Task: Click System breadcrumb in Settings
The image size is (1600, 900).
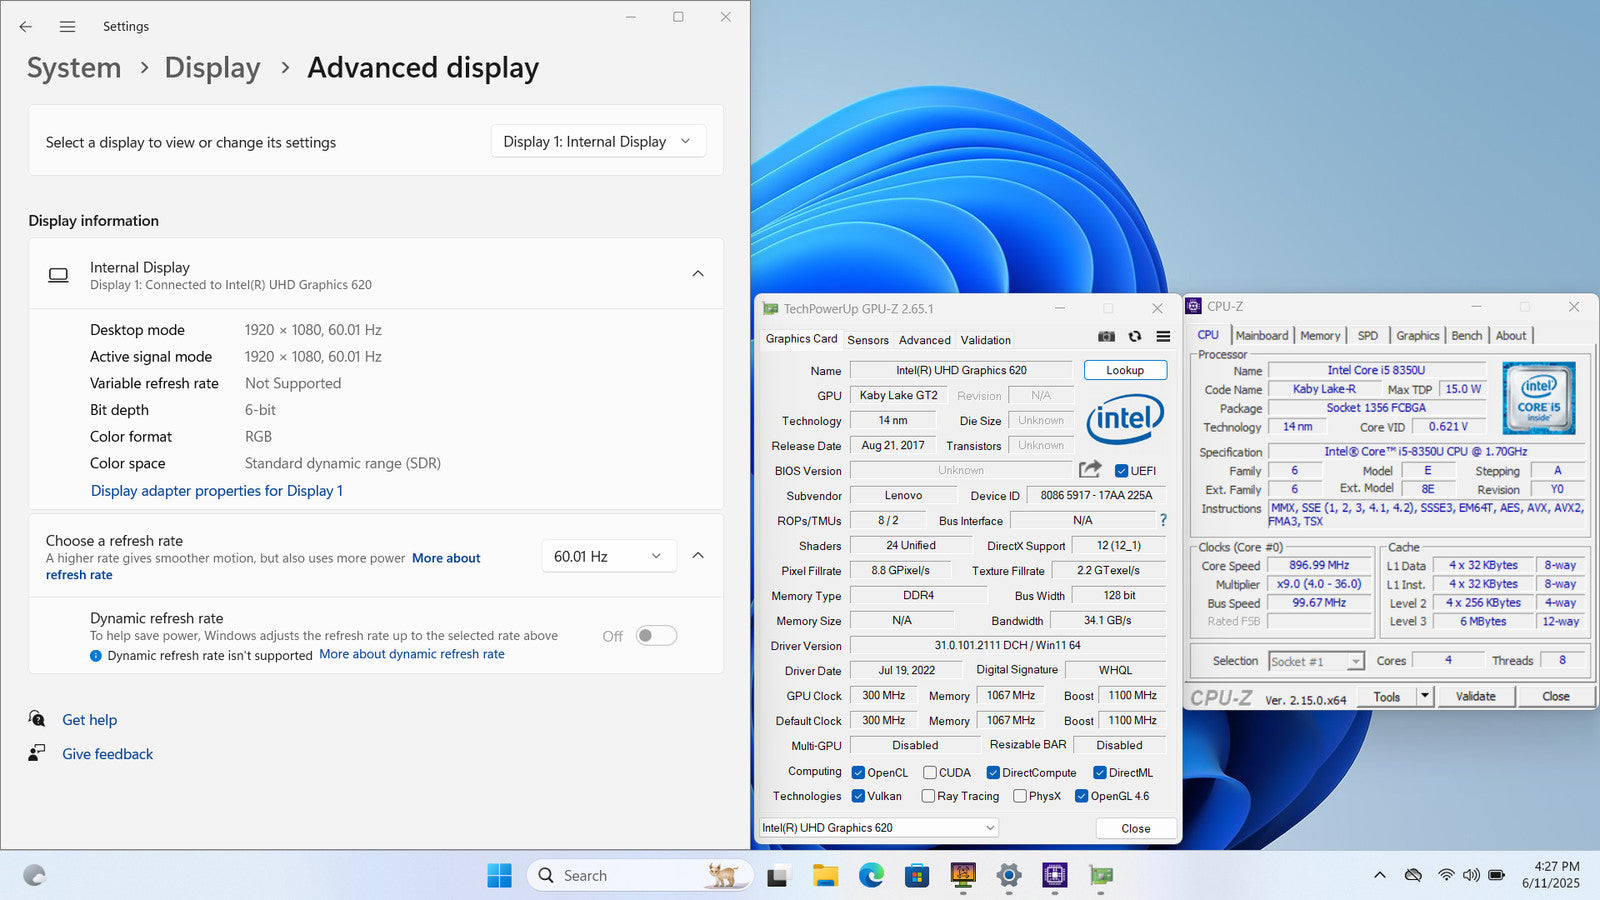Action: [x=74, y=68]
